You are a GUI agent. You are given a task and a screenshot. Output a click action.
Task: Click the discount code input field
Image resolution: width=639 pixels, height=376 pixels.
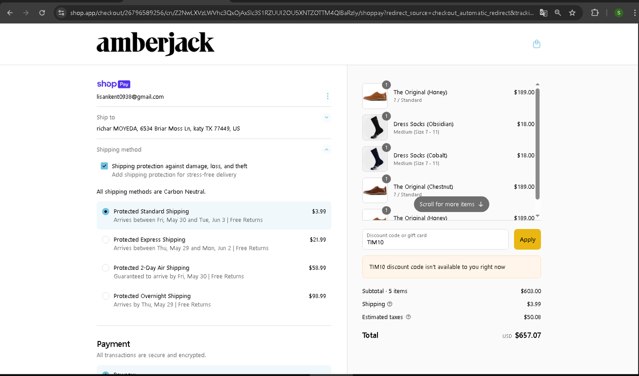coord(435,240)
